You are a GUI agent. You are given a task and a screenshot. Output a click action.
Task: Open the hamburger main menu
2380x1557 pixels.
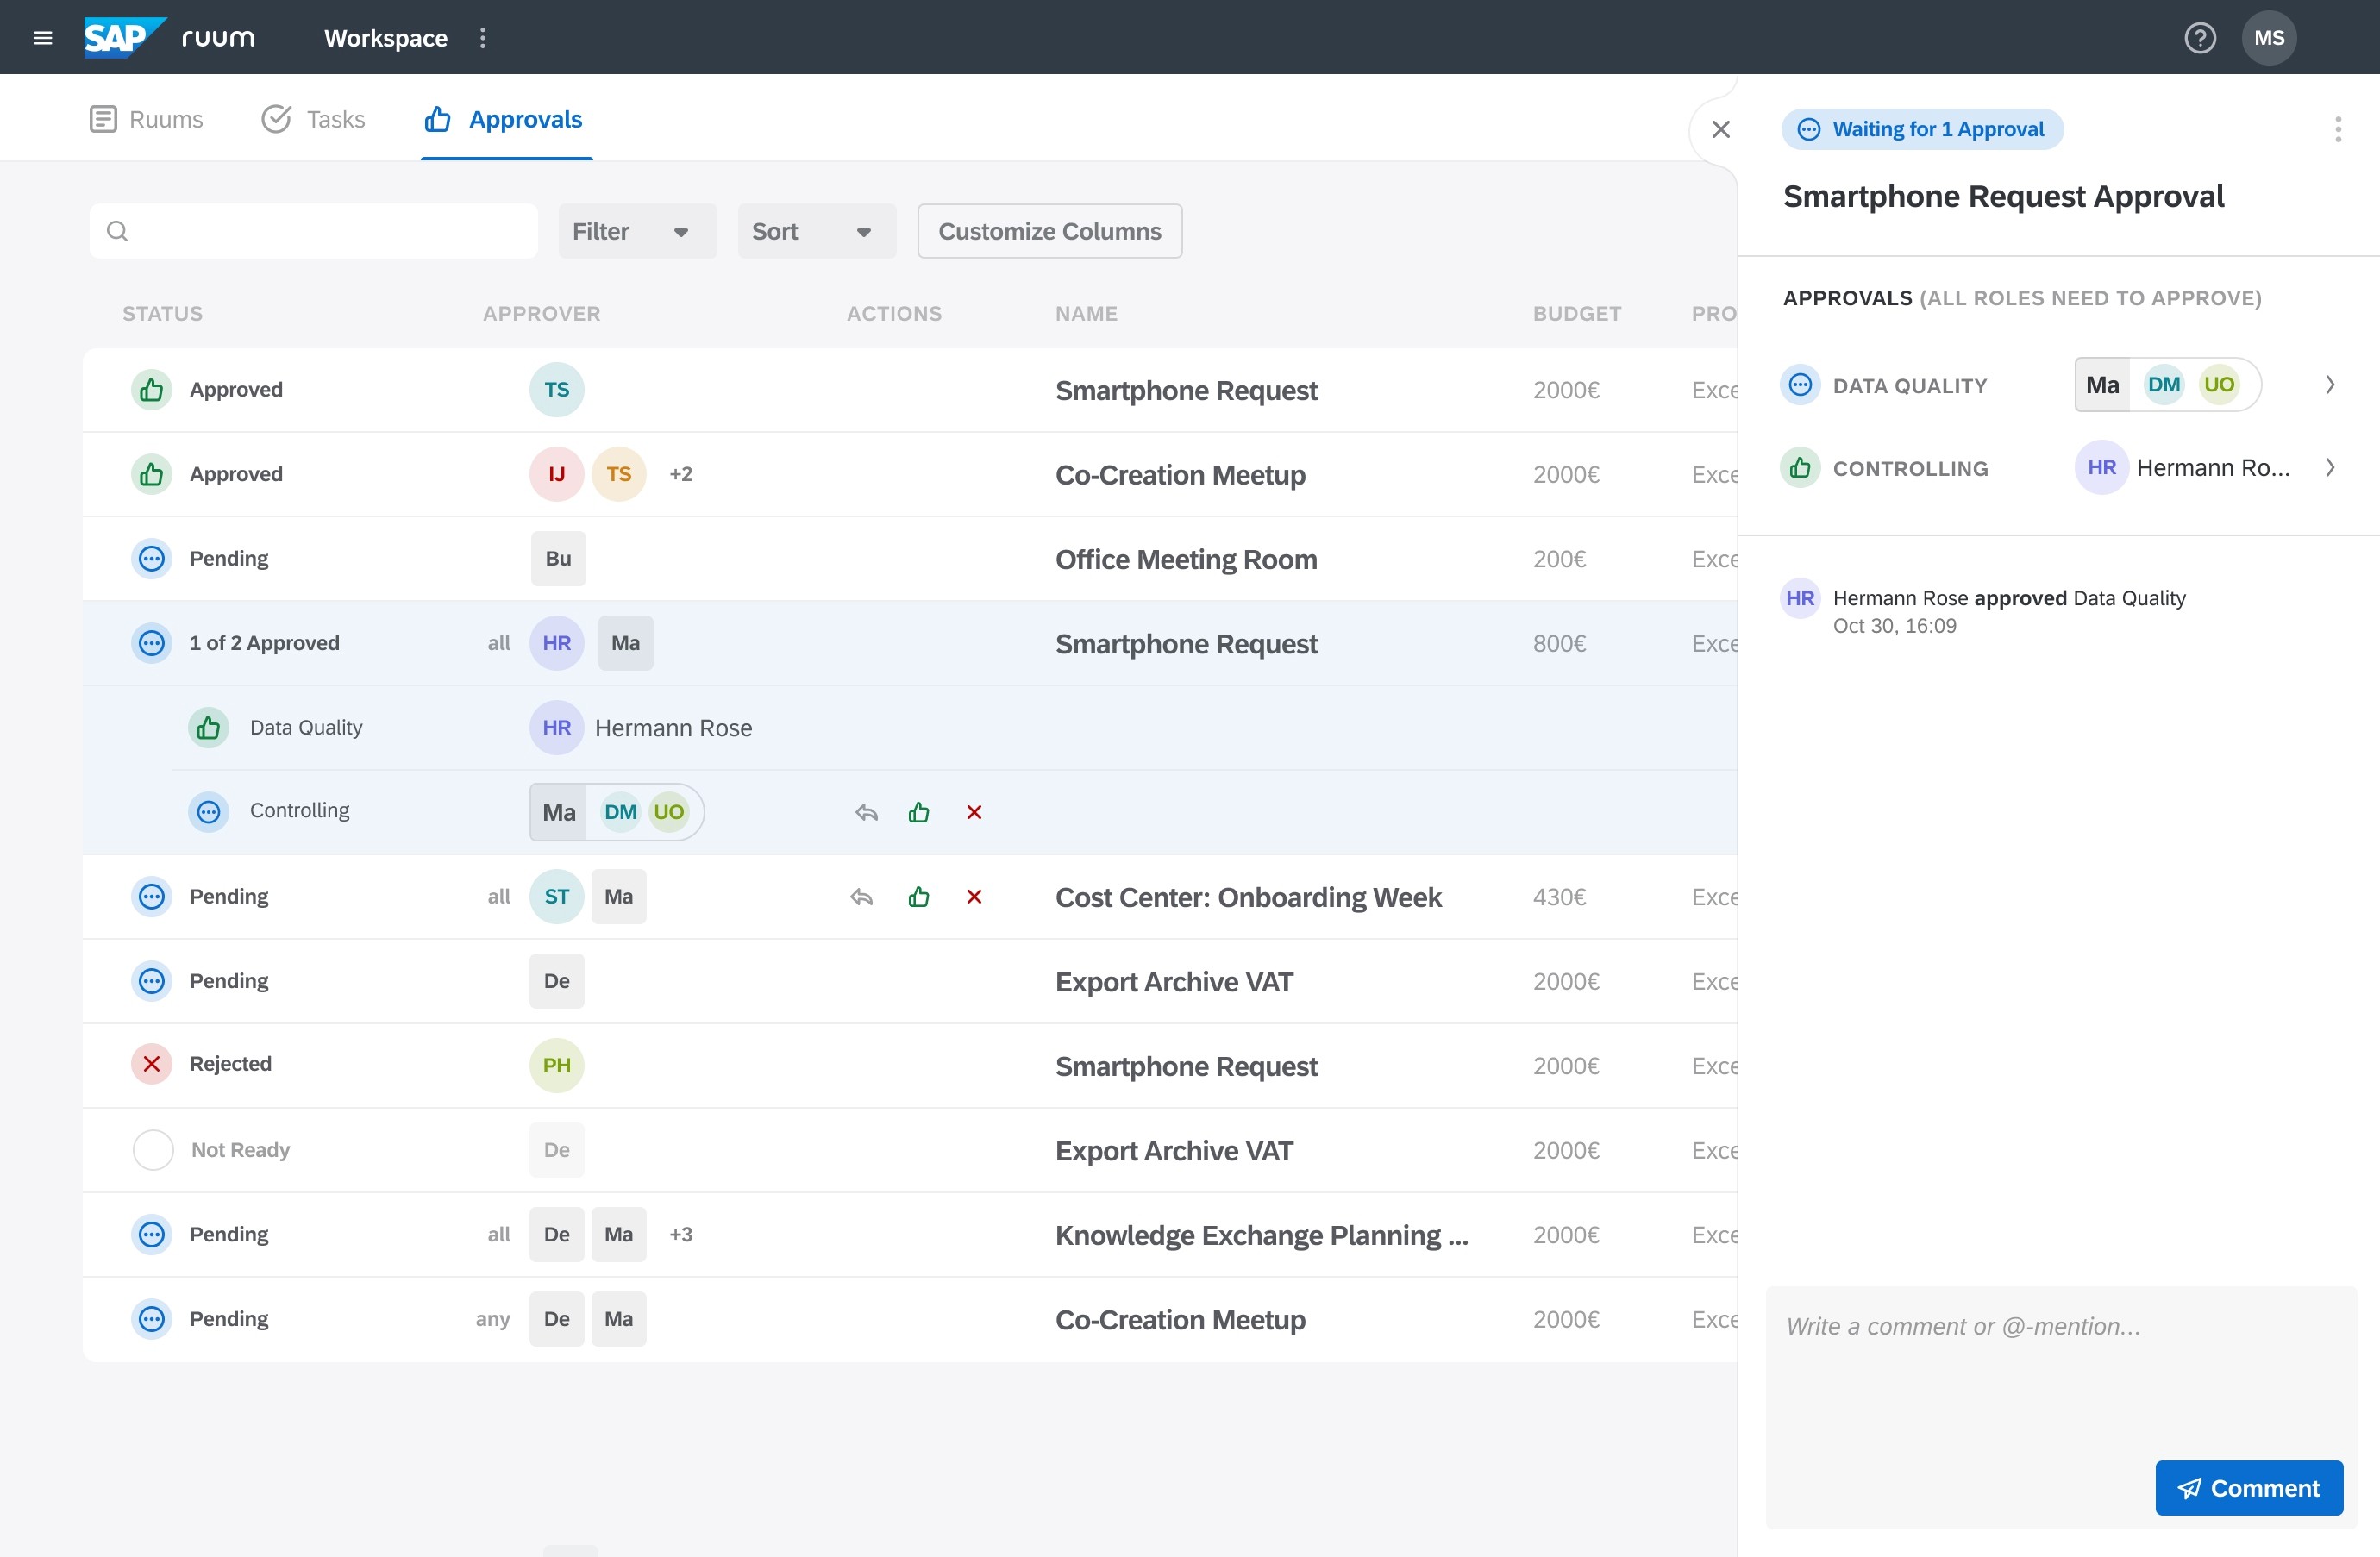[43, 38]
